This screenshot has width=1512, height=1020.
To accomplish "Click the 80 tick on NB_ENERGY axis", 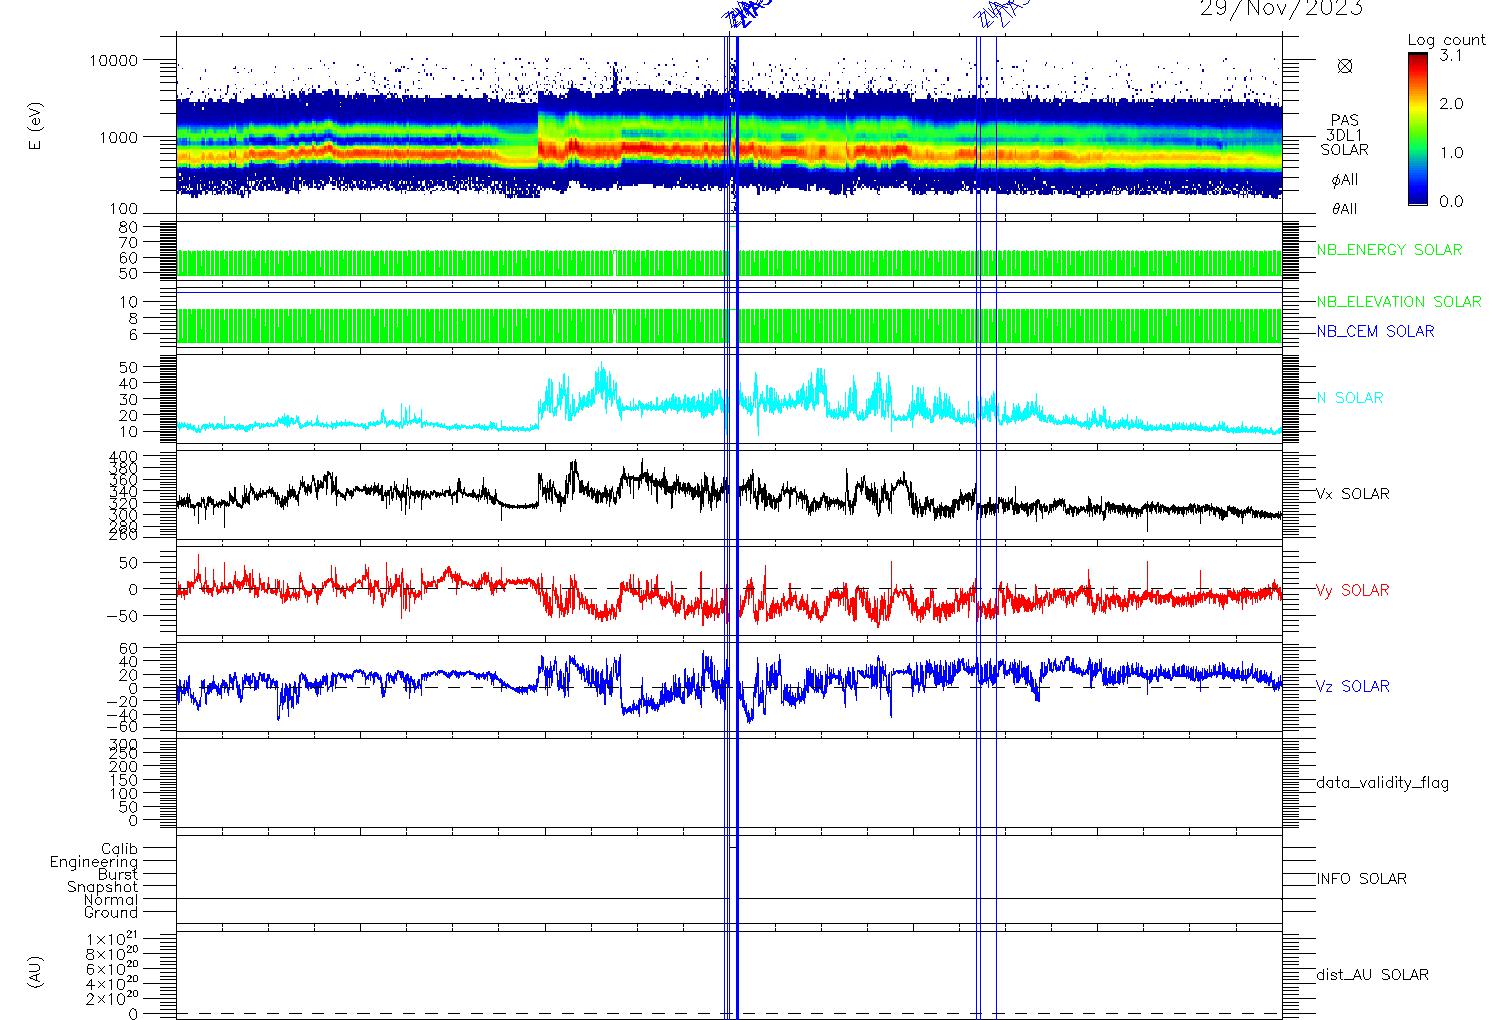I will (x=128, y=228).
